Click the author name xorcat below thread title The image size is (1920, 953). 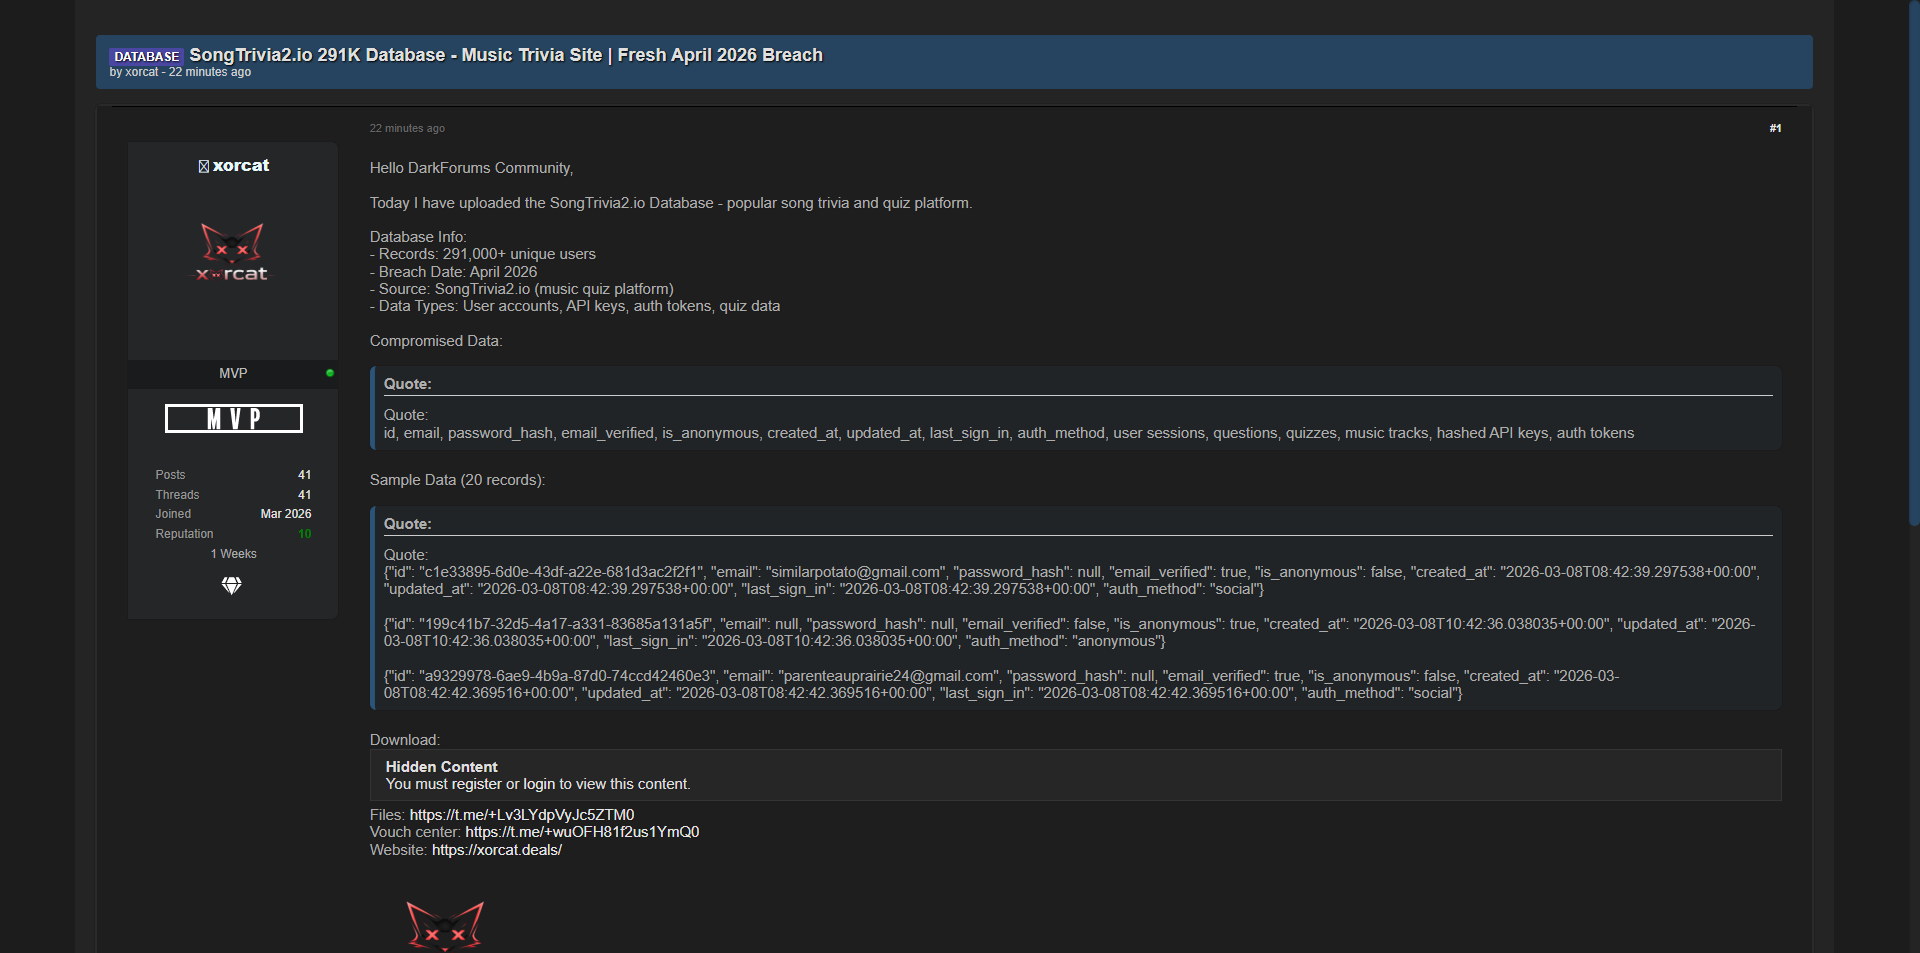pyautogui.click(x=142, y=72)
